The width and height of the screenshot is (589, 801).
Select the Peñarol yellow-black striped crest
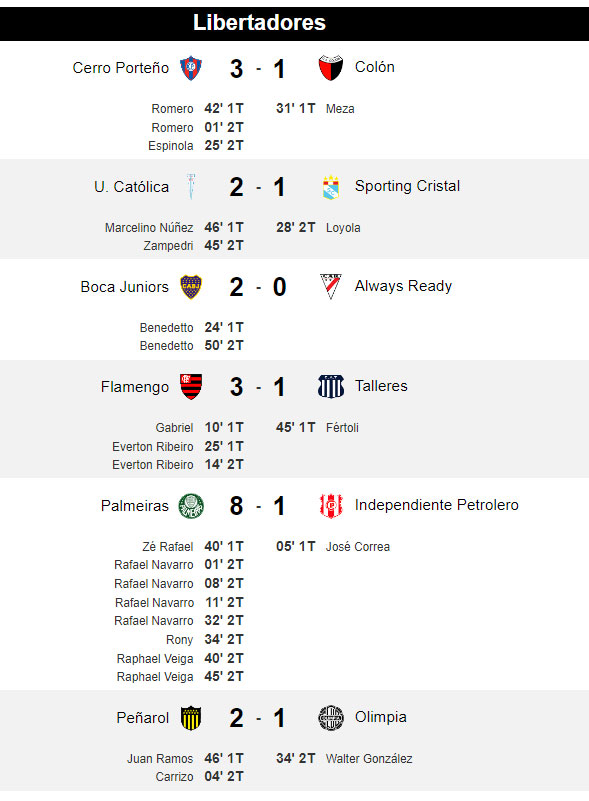tap(191, 718)
